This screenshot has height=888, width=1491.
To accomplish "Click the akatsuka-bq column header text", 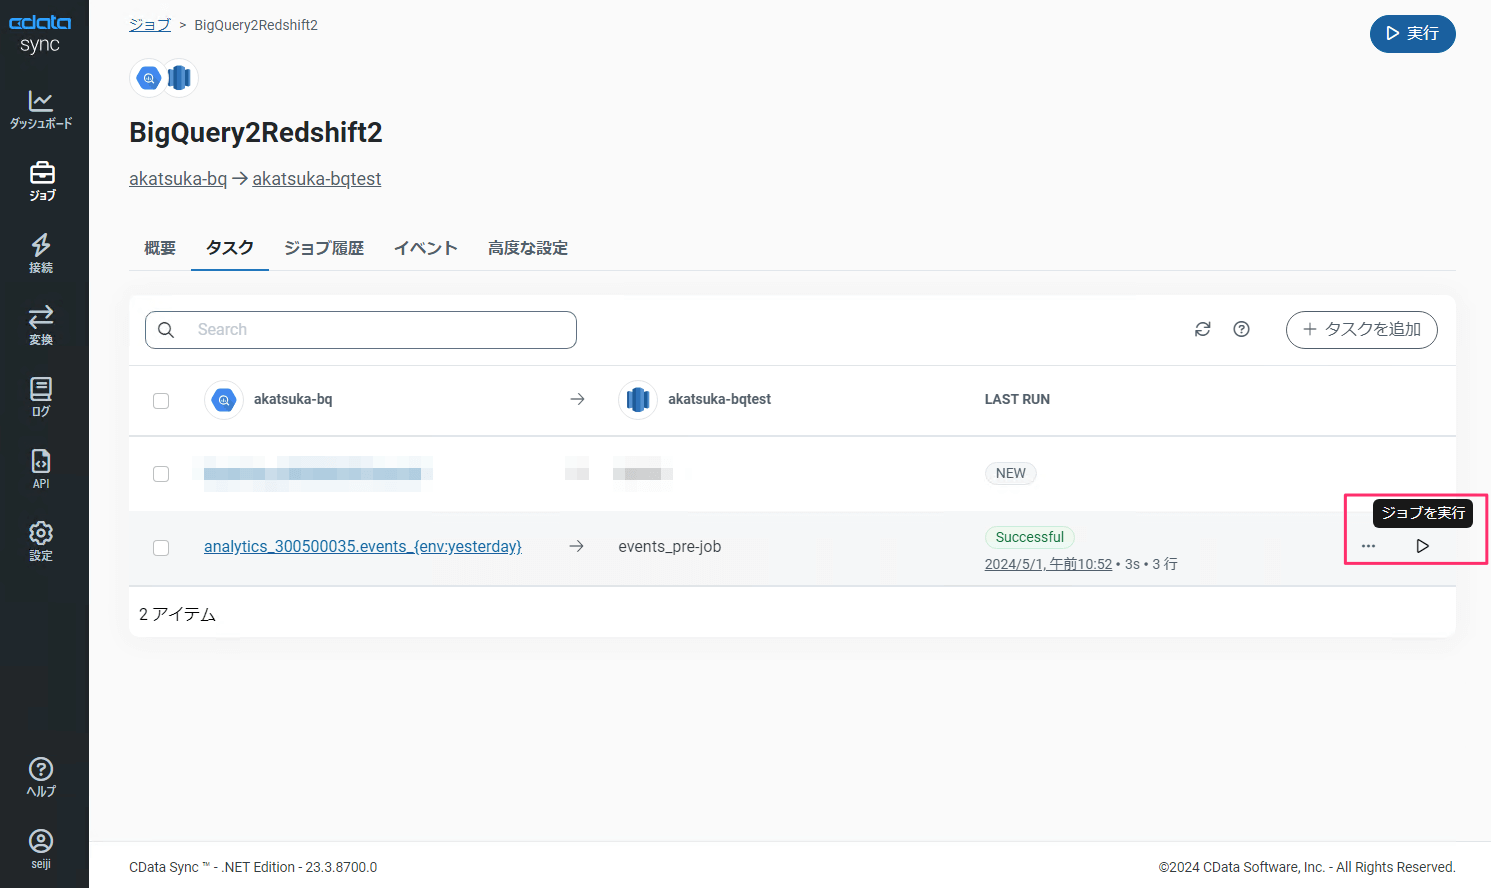I will pos(293,399).
